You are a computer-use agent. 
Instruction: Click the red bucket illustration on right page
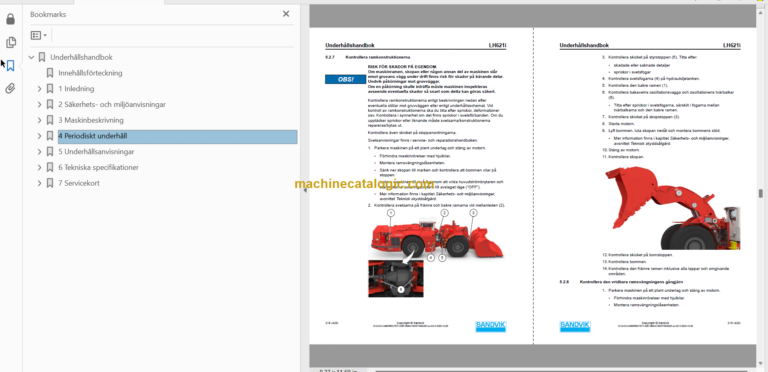672,208
